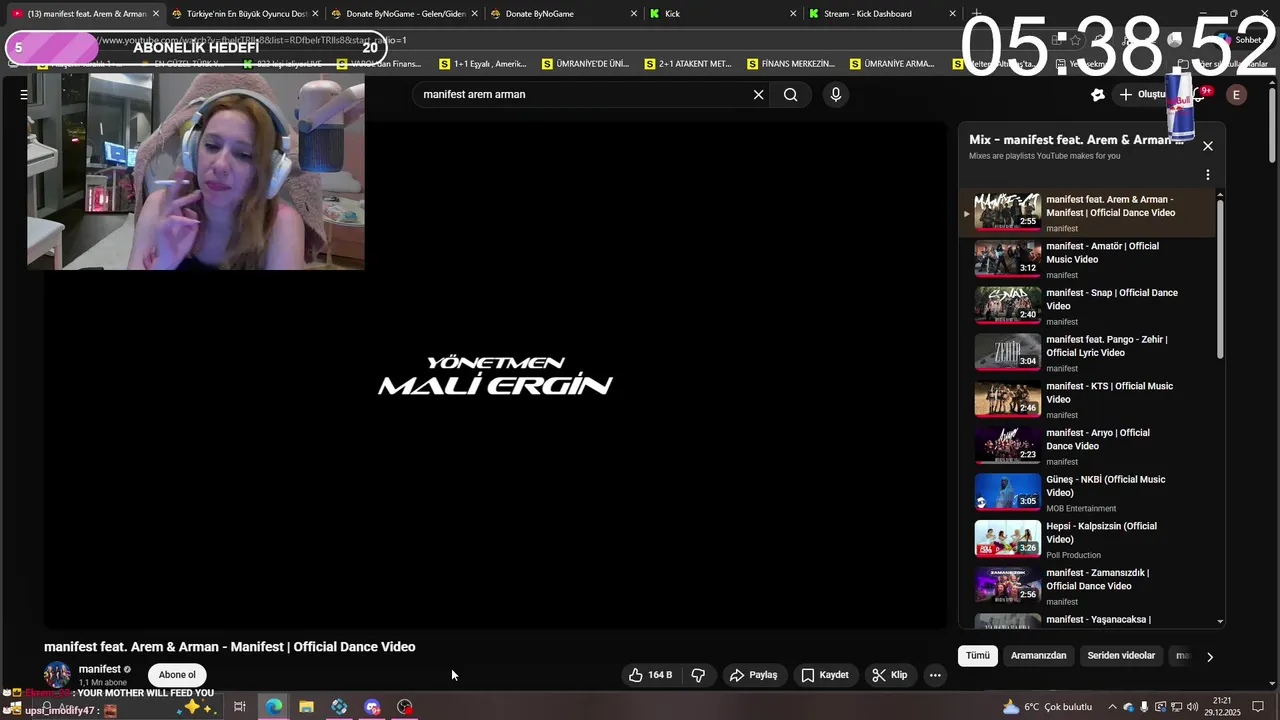Select the Aramanızdan filter chip
Image resolution: width=1280 pixels, height=720 pixels.
tap(1038, 656)
